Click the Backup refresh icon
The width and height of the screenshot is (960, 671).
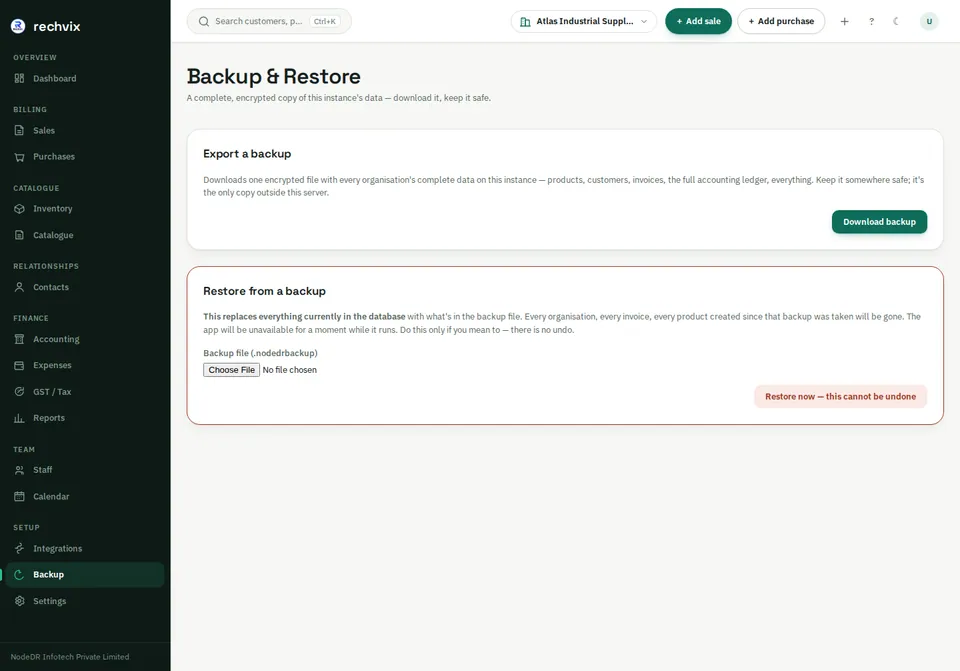(20, 575)
